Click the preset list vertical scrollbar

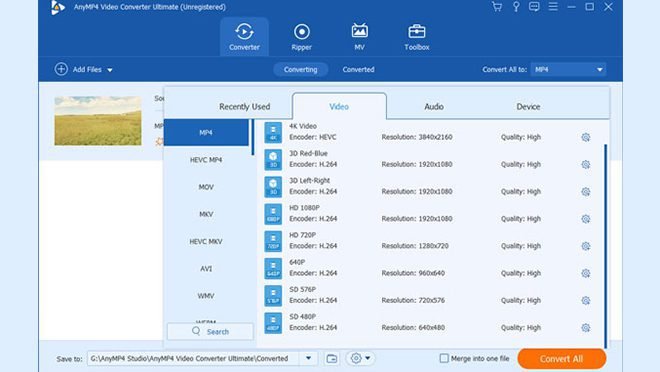(x=606, y=246)
